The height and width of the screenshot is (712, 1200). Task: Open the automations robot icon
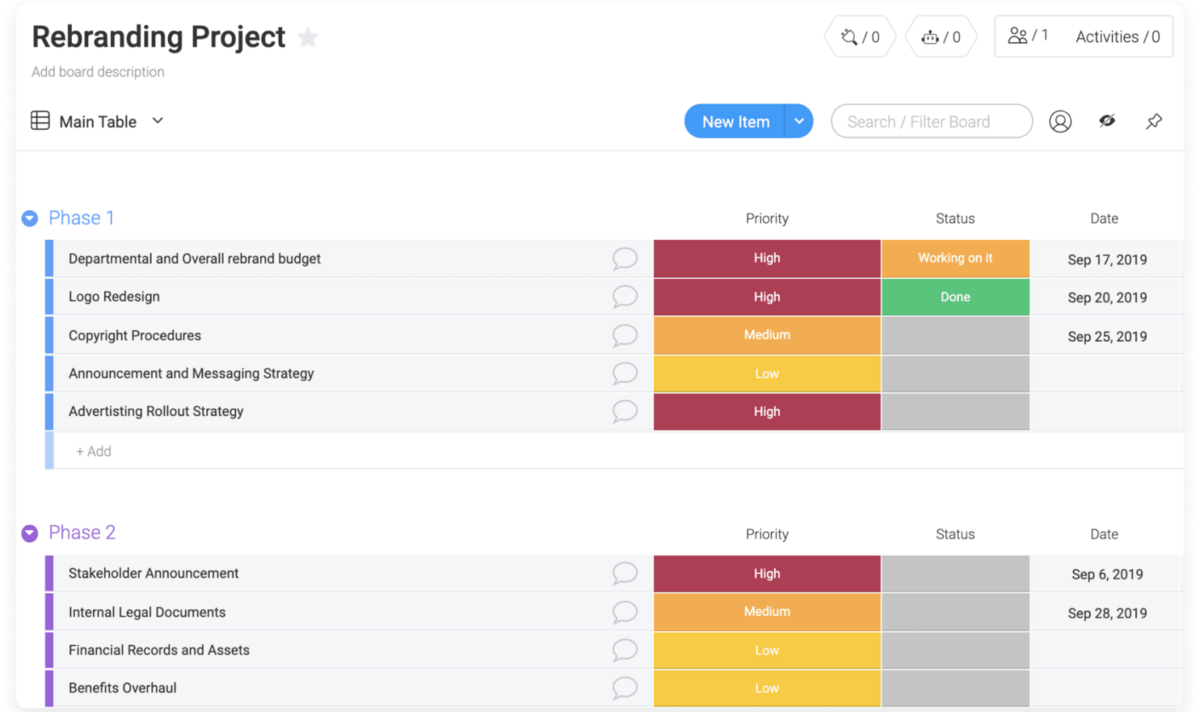941,37
